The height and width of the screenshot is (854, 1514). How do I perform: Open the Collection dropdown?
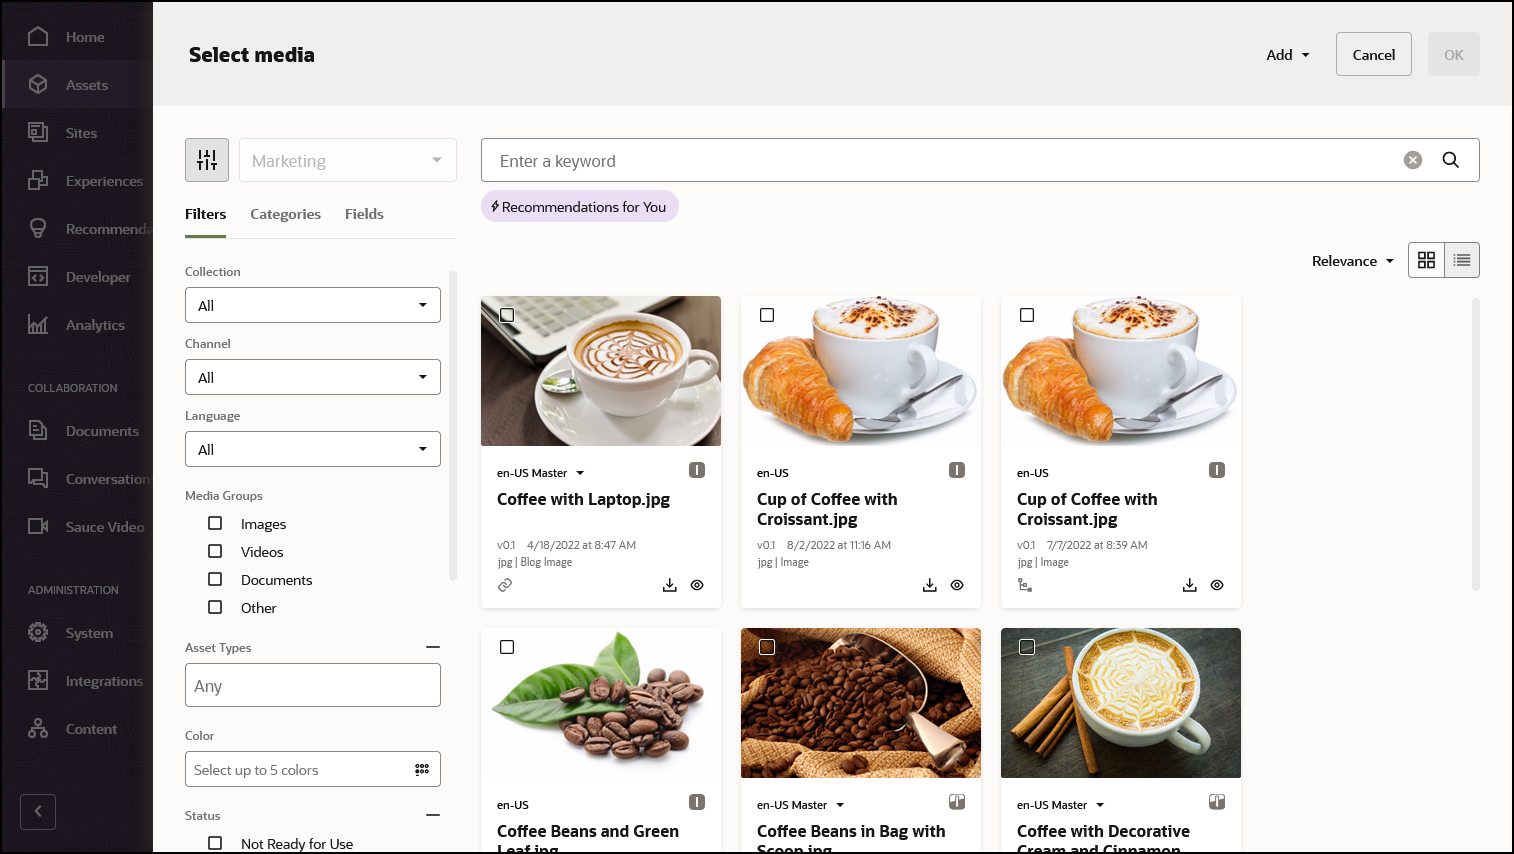click(x=313, y=305)
